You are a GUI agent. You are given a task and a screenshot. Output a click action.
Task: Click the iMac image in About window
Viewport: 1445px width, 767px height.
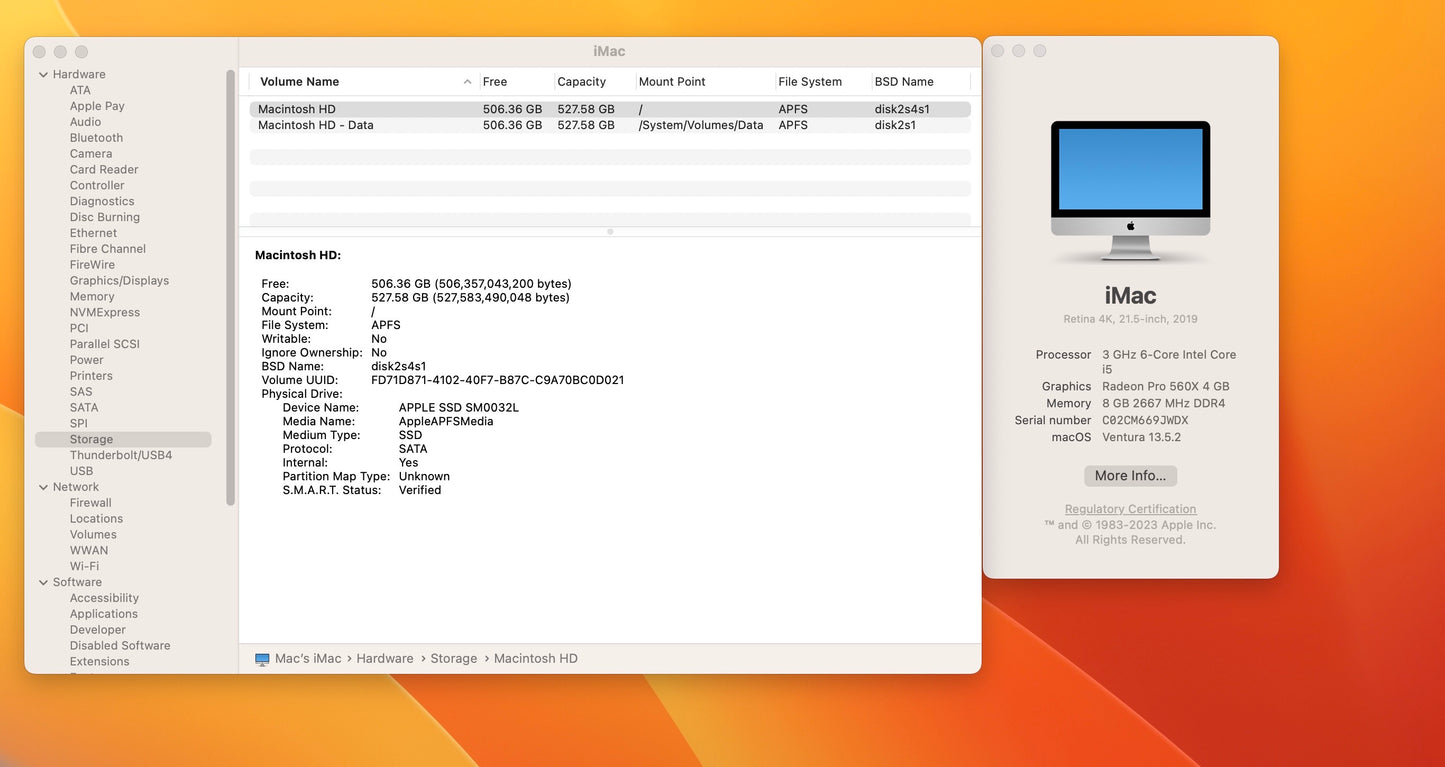click(1130, 190)
